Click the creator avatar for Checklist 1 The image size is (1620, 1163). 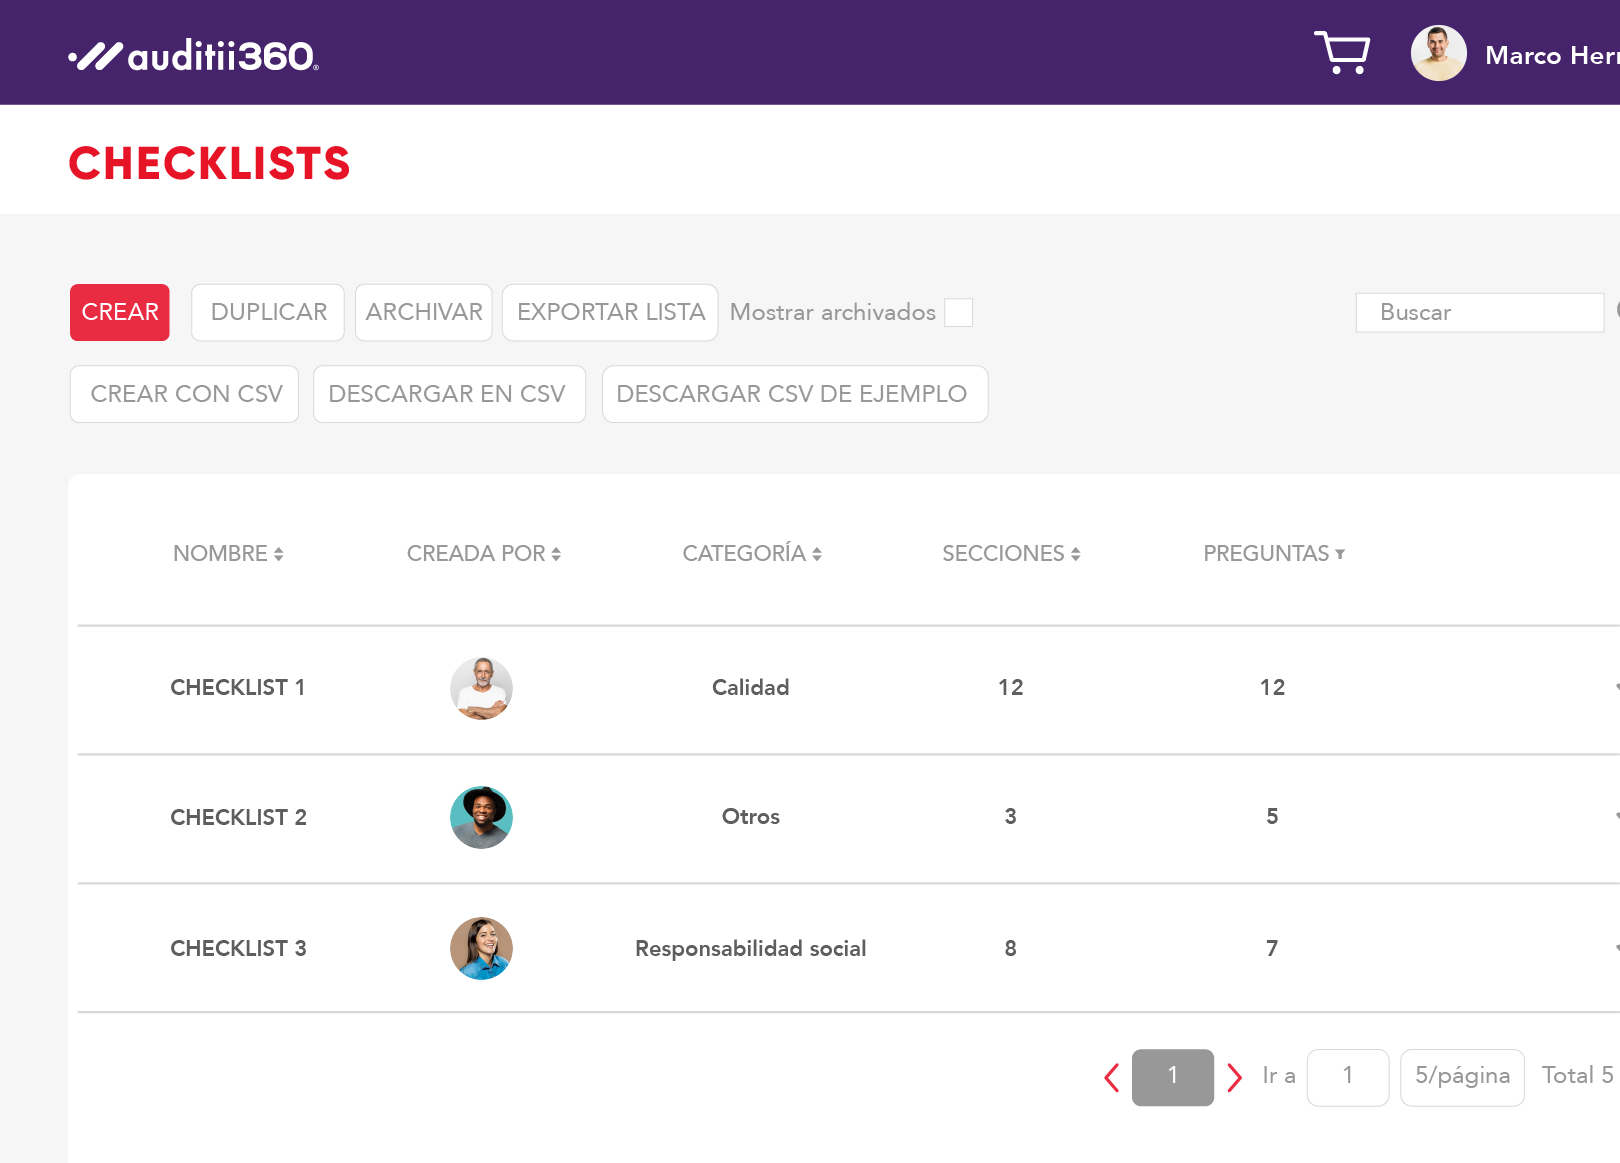481,688
